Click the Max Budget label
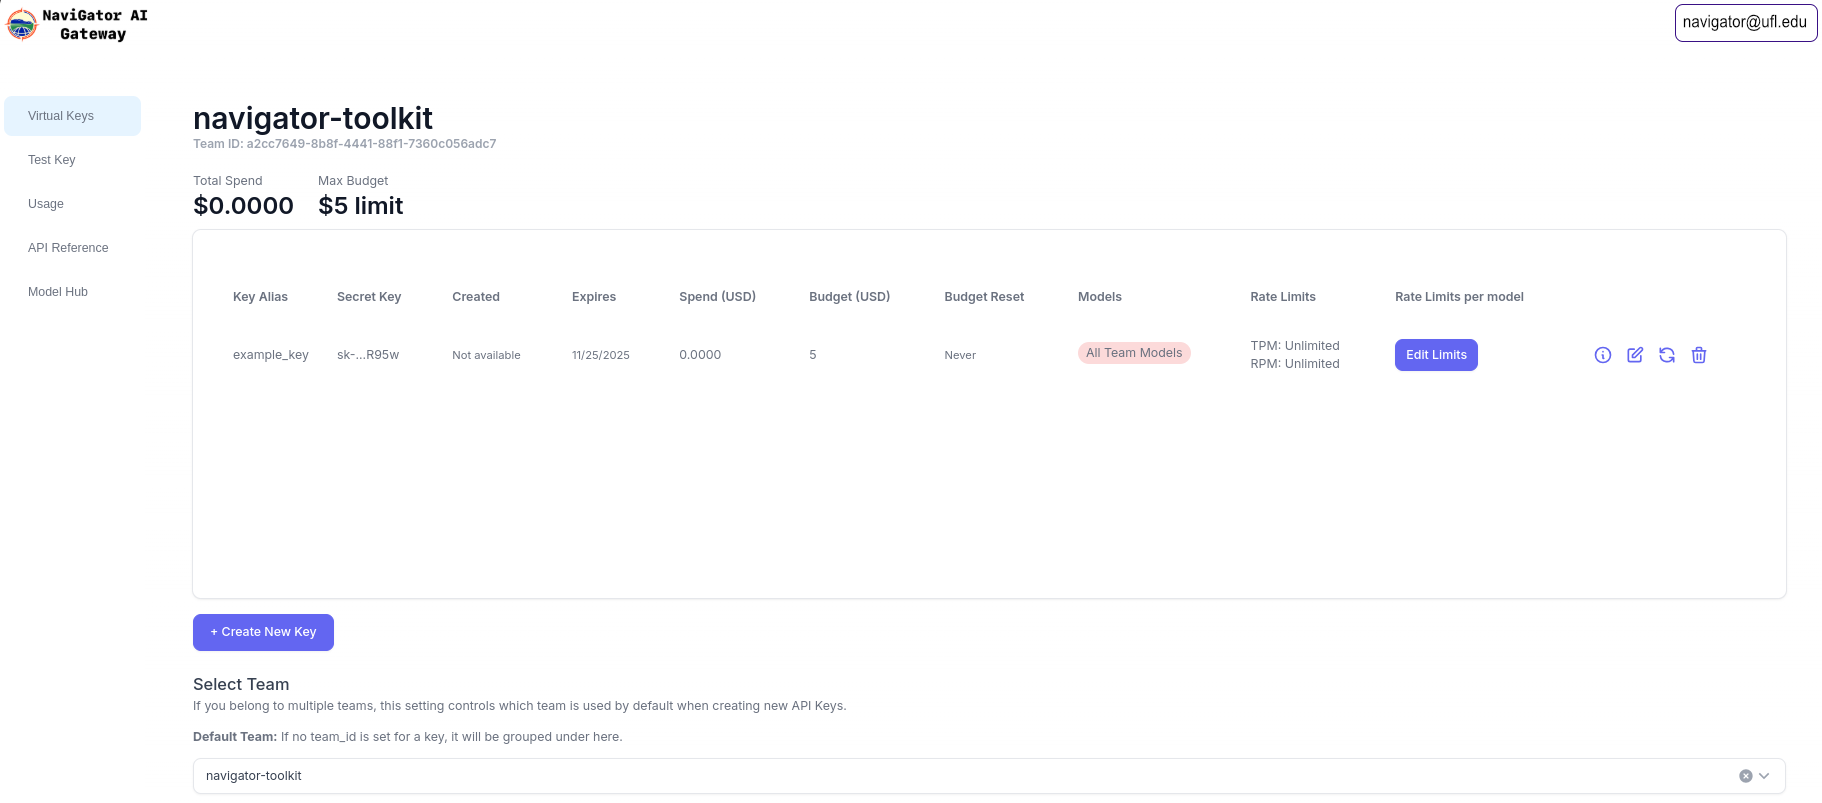 (x=353, y=181)
